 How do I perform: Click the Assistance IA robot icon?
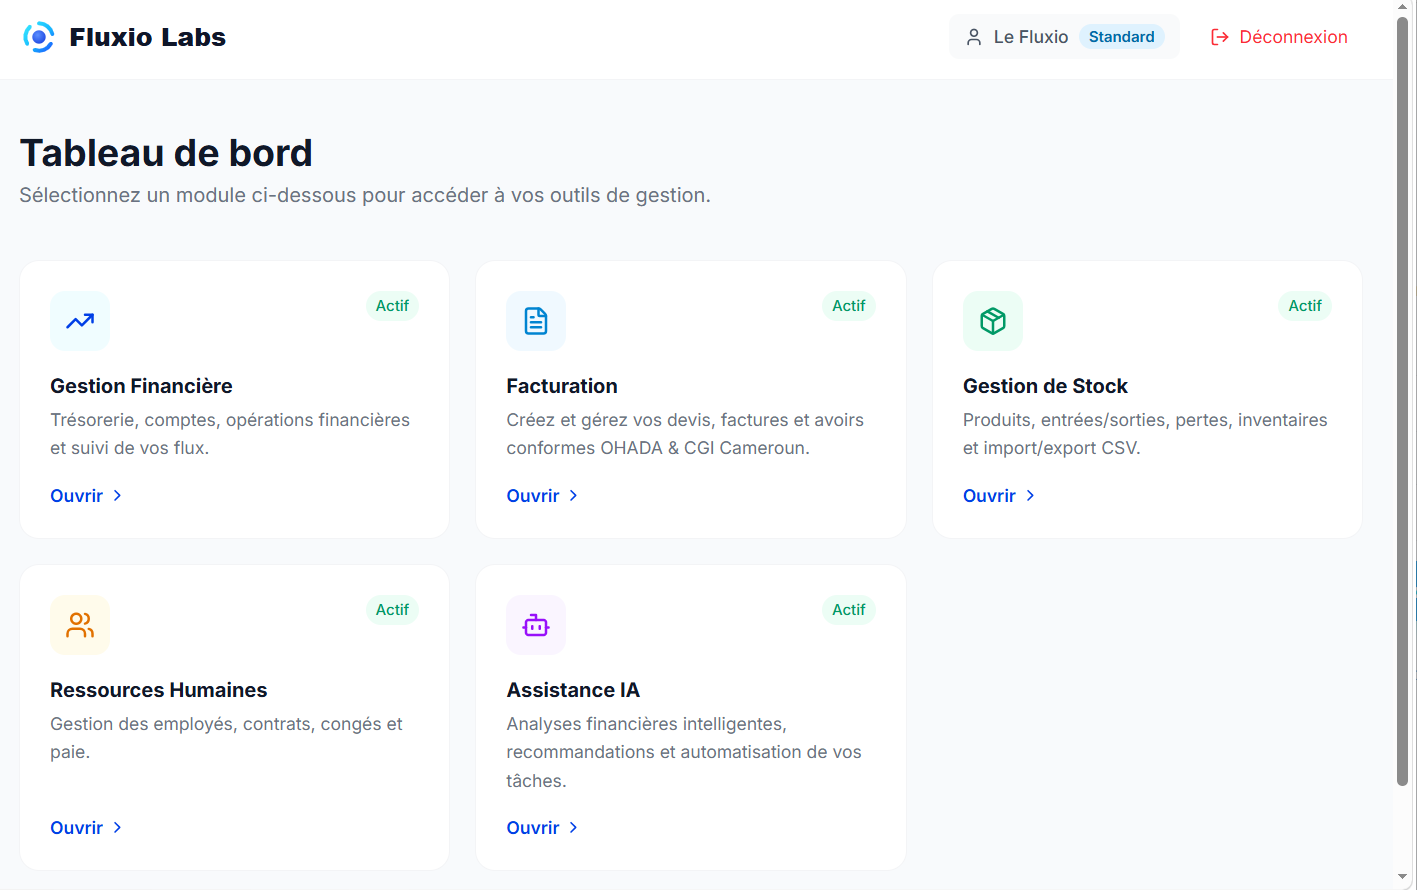click(536, 625)
